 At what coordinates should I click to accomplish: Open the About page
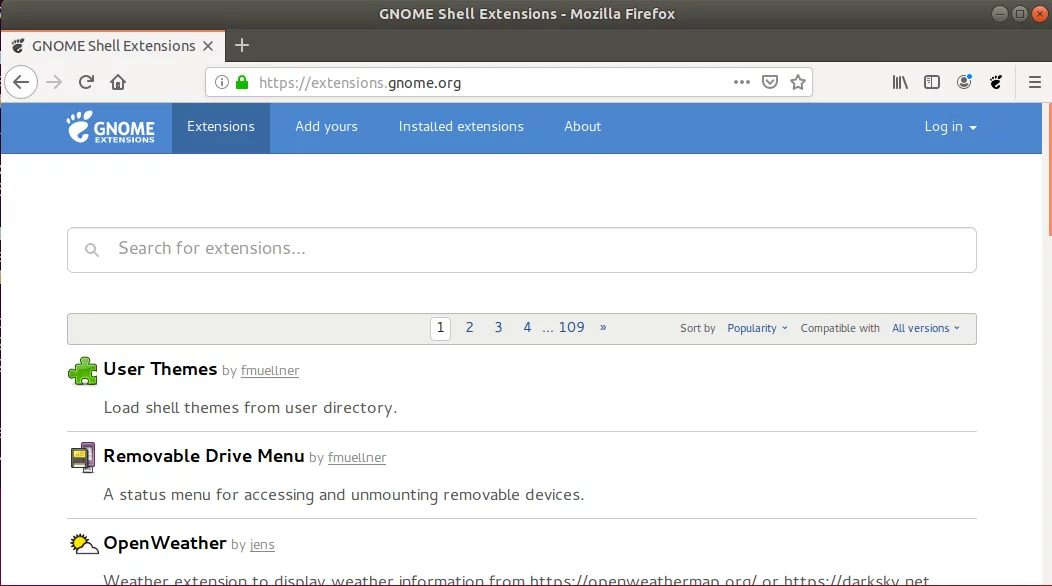point(582,127)
